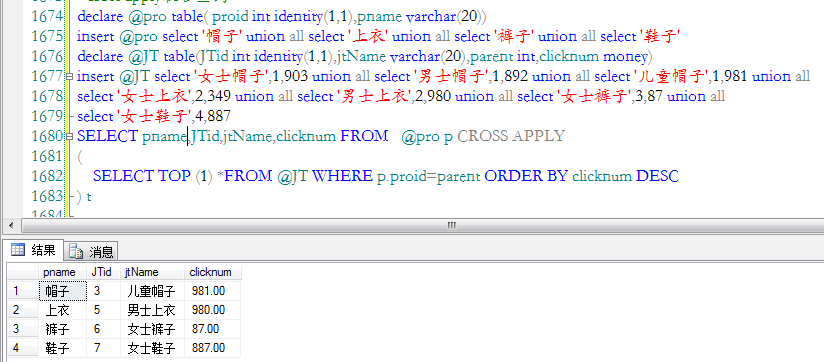Click the 男士上衣 cell in the results

click(152, 310)
